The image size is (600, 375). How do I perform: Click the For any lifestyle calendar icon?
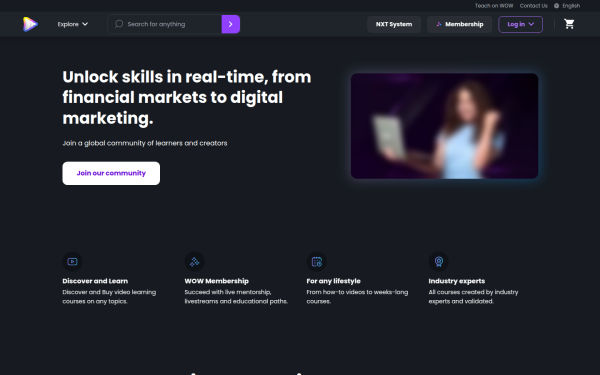tap(316, 262)
